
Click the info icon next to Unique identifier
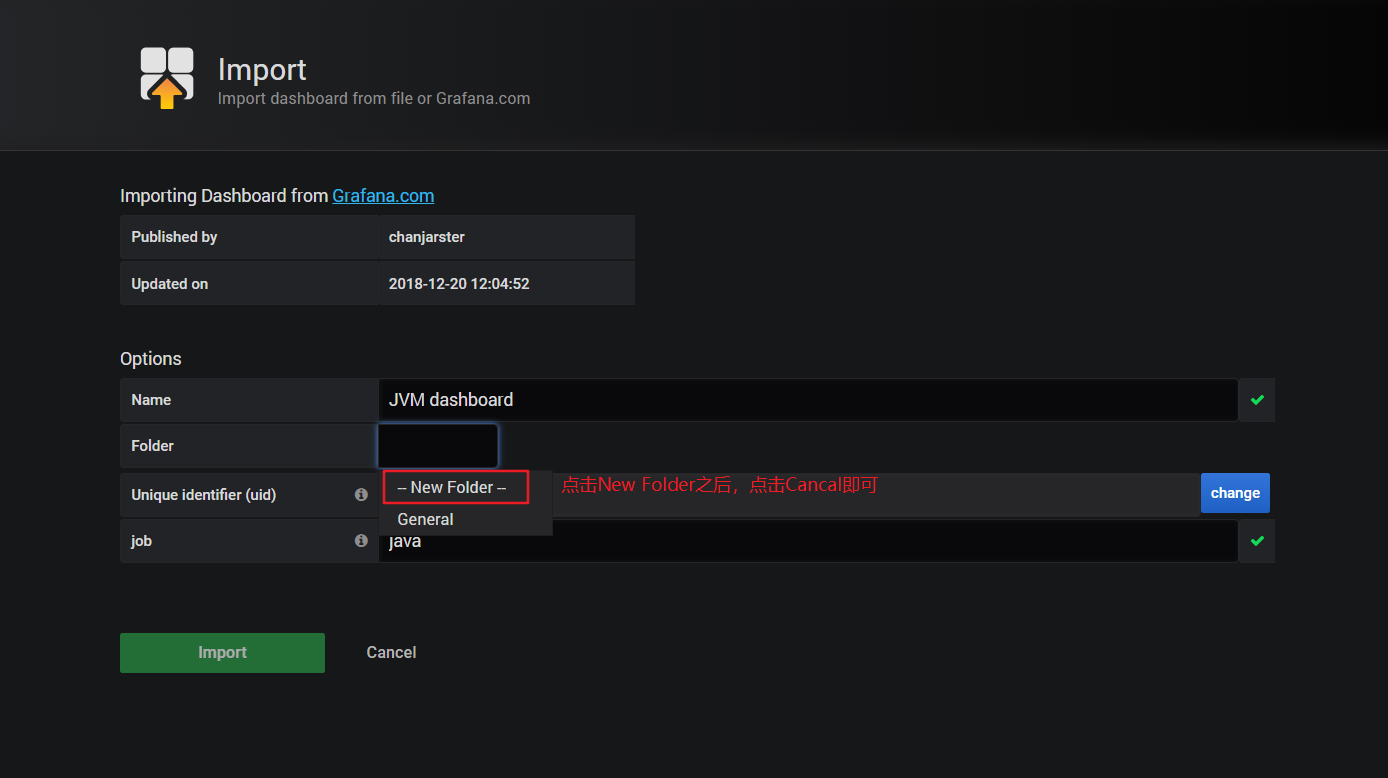click(361, 495)
